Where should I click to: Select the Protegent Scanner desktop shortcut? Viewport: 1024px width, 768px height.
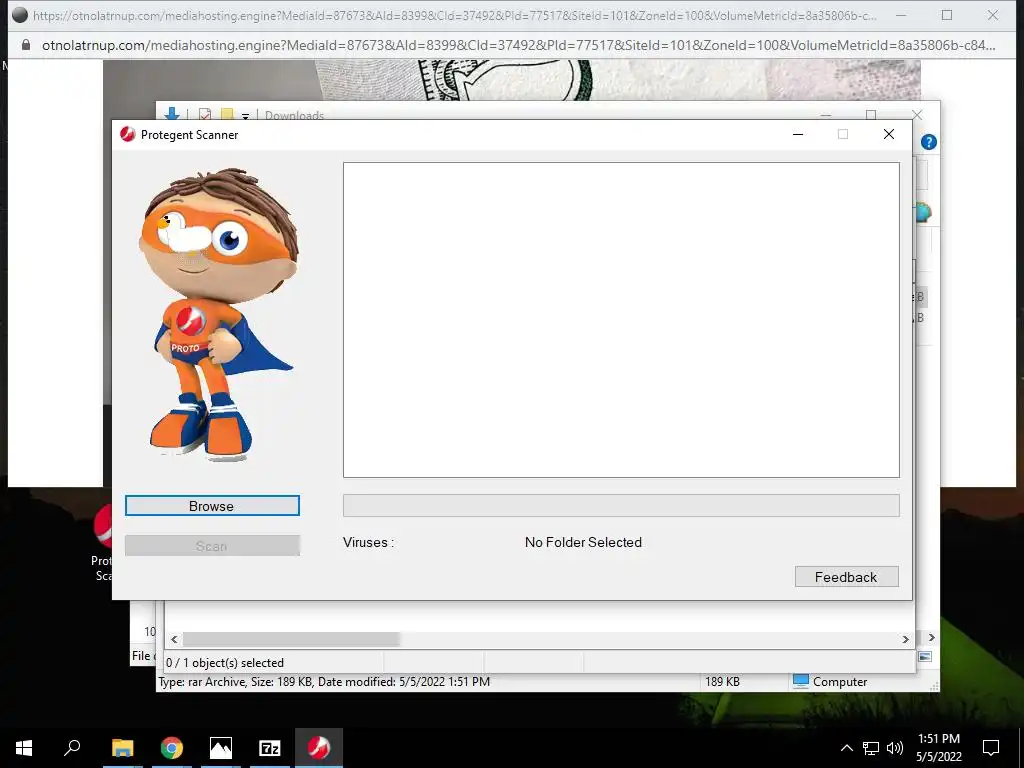(103, 542)
